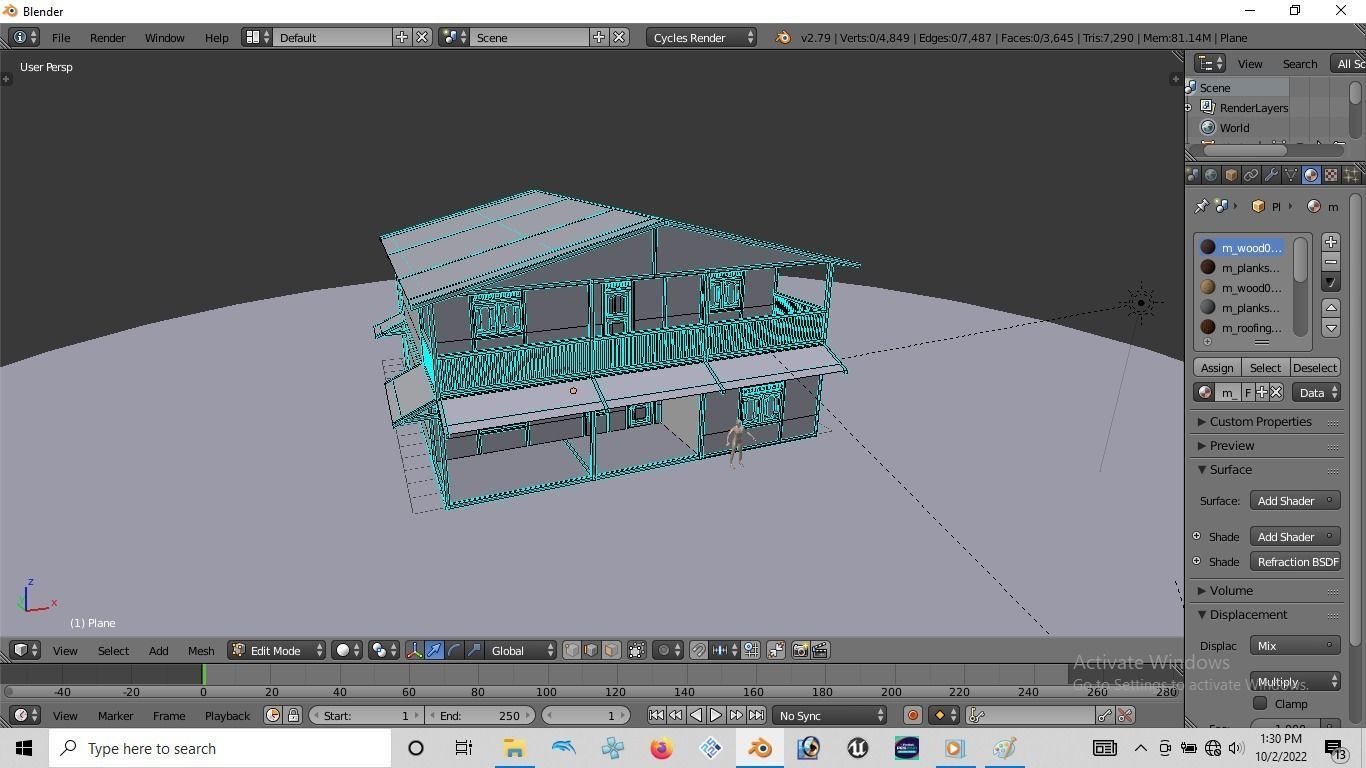The height and width of the screenshot is (768, 1366).
Task: Open the Cycles Render engine dropdown
Action: pyautogui.click(x=702, y=37)
